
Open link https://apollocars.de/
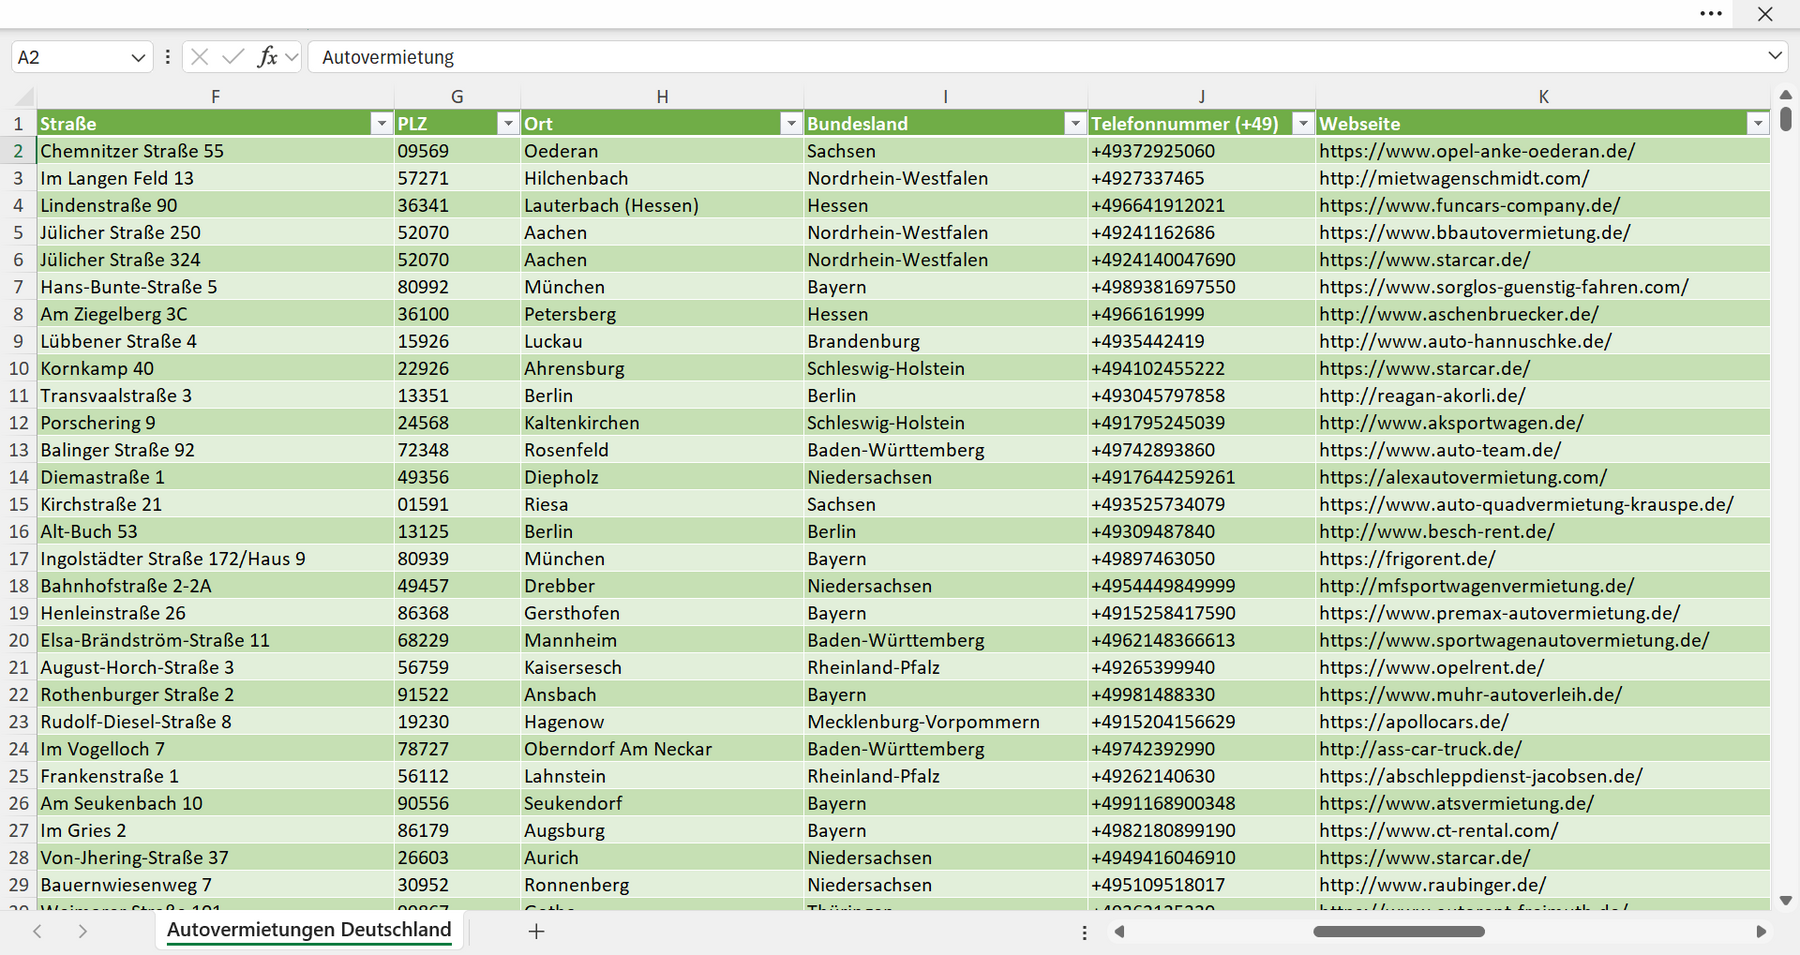tap(1414, 722)
